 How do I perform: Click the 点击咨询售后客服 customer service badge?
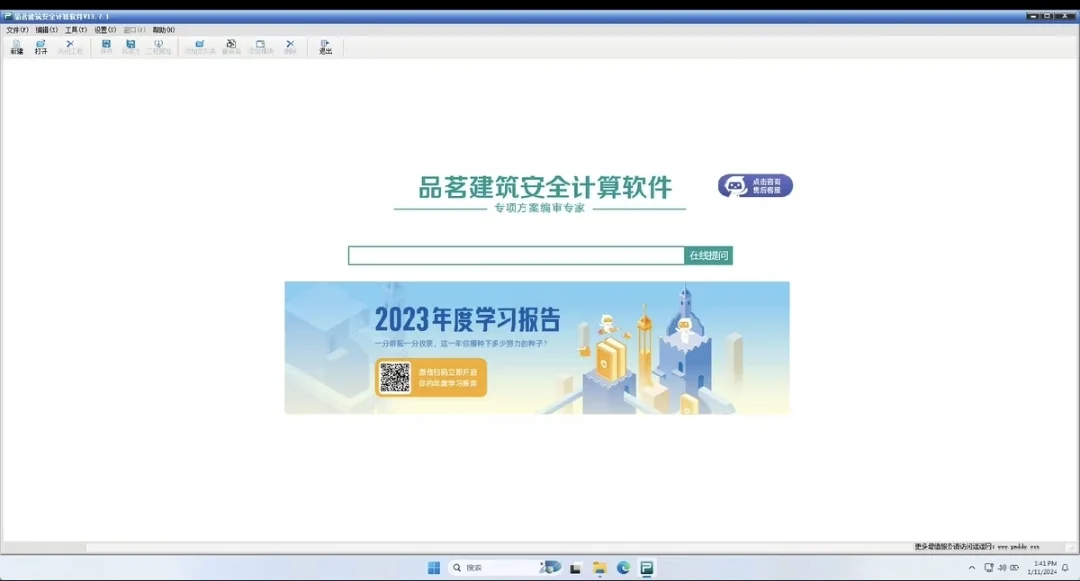(x=753, y=186)
